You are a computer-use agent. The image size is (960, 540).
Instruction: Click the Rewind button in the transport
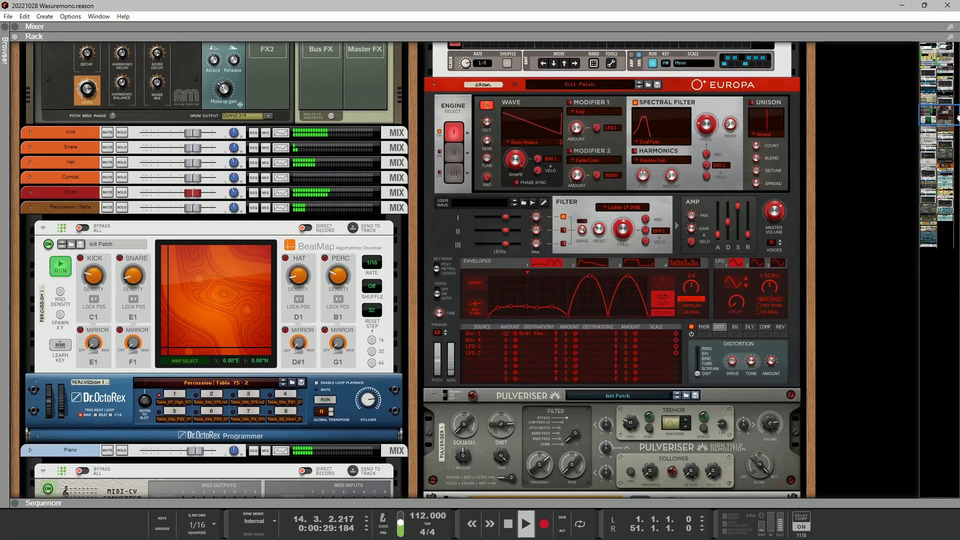pos(471,524)
